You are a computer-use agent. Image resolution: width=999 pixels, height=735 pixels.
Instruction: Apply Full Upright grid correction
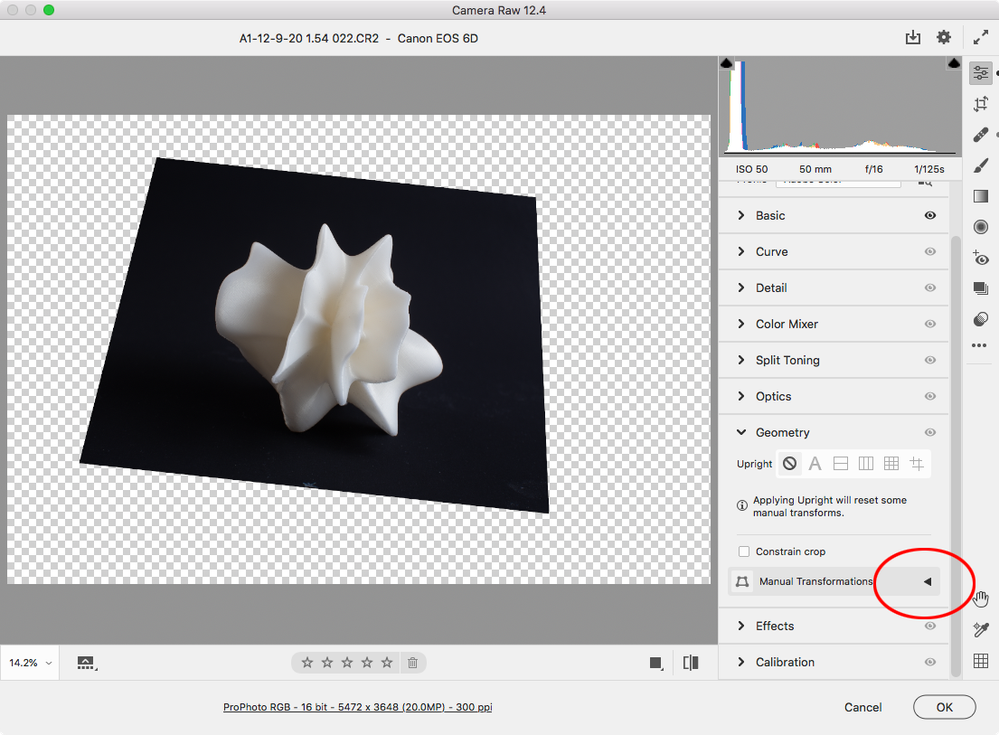pyautogui.click(x=891, y=464)
